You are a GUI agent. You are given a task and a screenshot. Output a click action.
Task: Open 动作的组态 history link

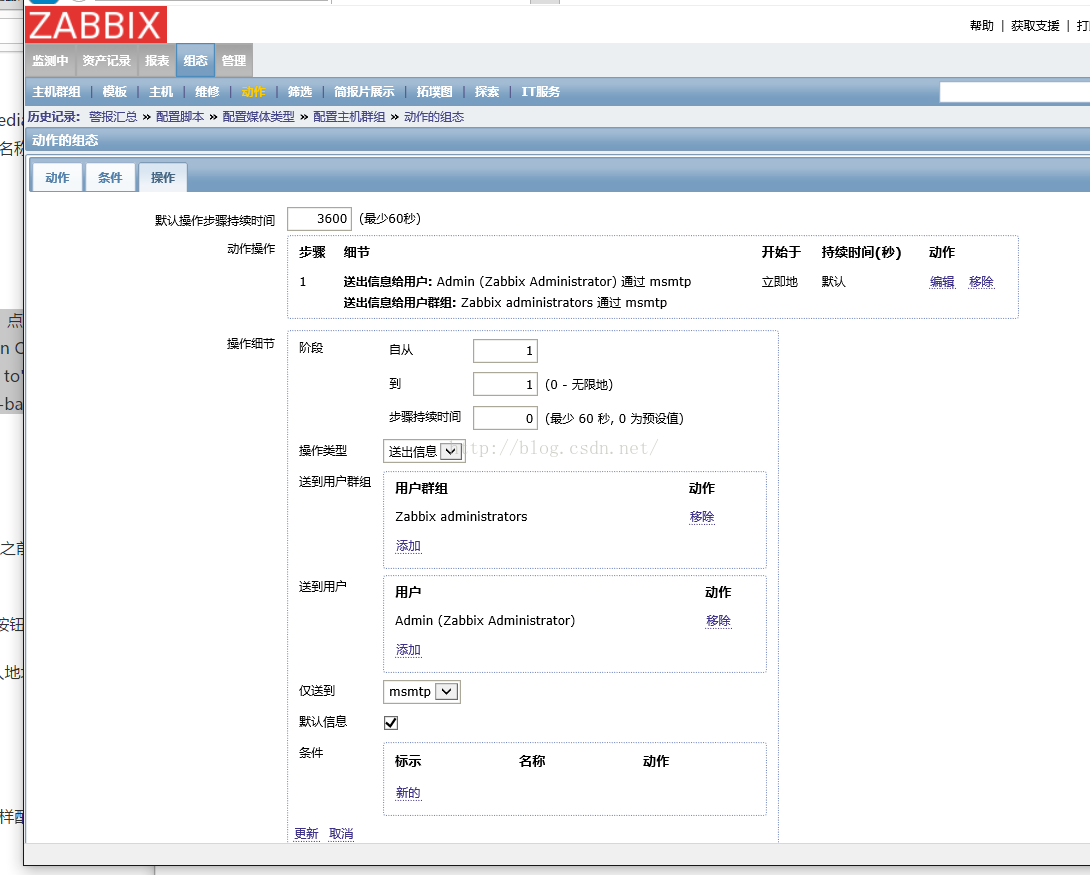[x=434, y=117]
